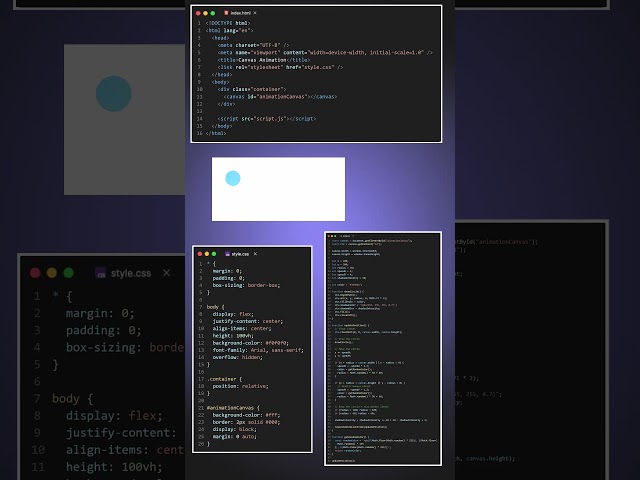Click the CSS file icon on the small style.css tab
This screenshot has height=480, width=640.
pos(227,254)
